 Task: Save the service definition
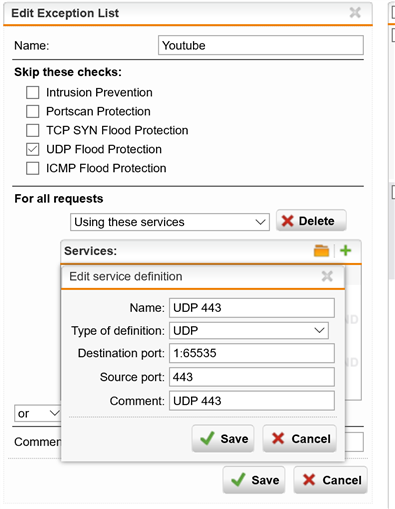click(x=223, y=438)
